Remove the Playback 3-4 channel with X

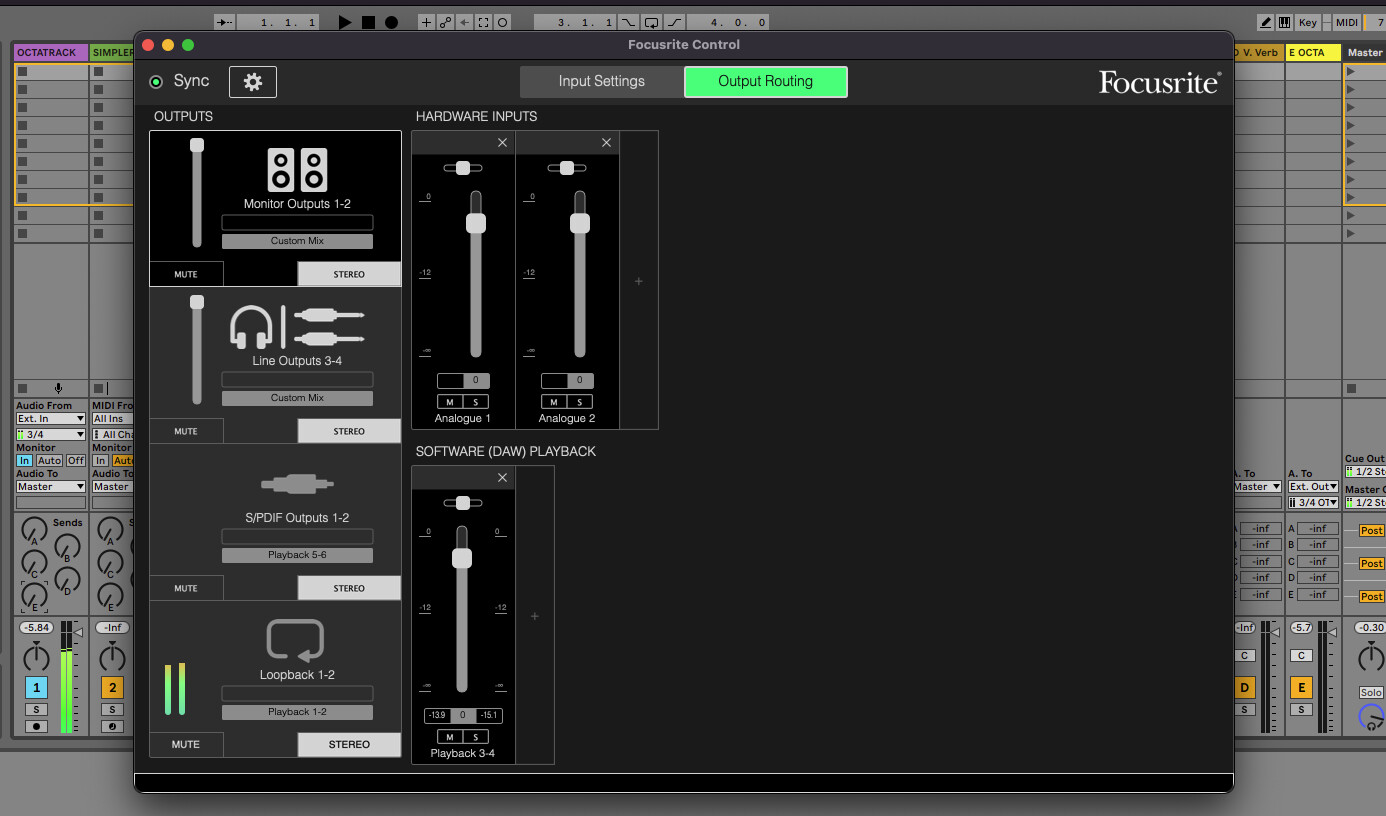pyautogui.click(x=502, y=478)
